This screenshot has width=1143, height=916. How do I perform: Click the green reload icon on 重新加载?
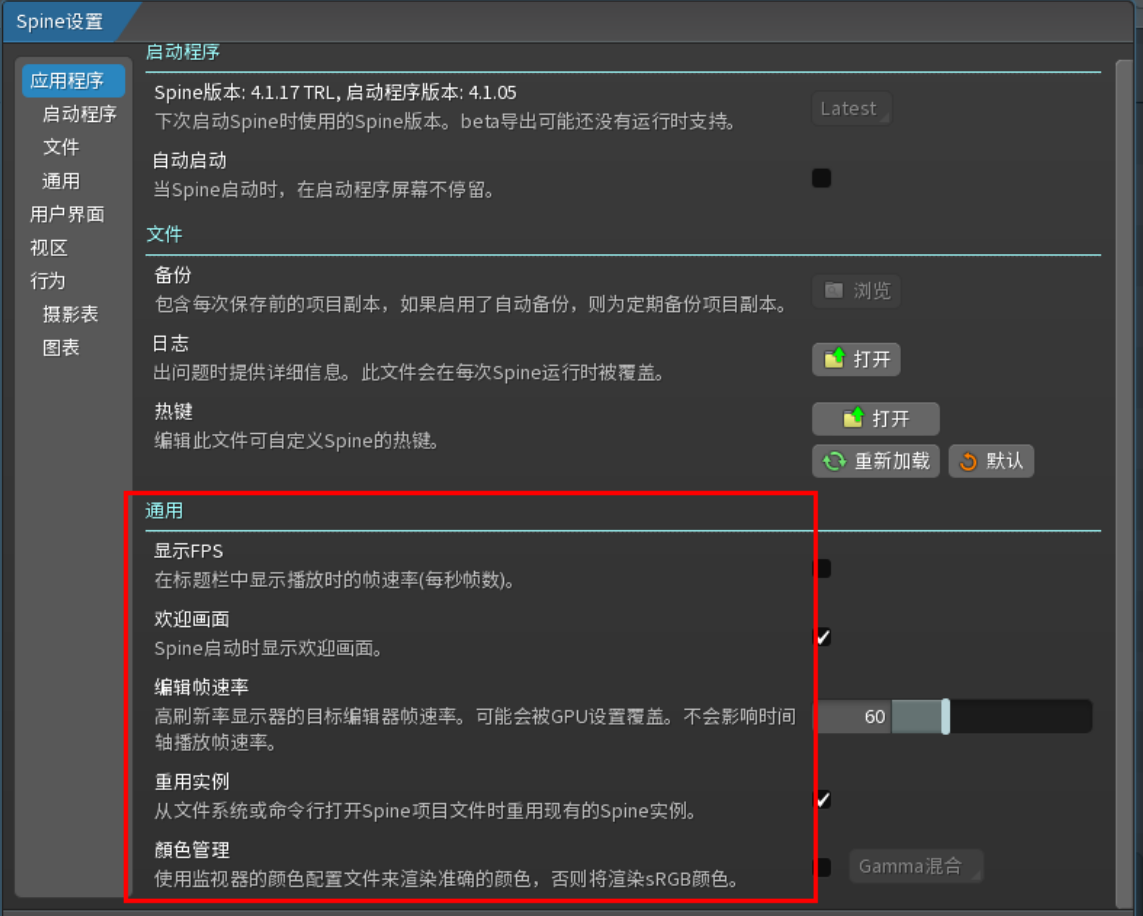coord(835,461)
